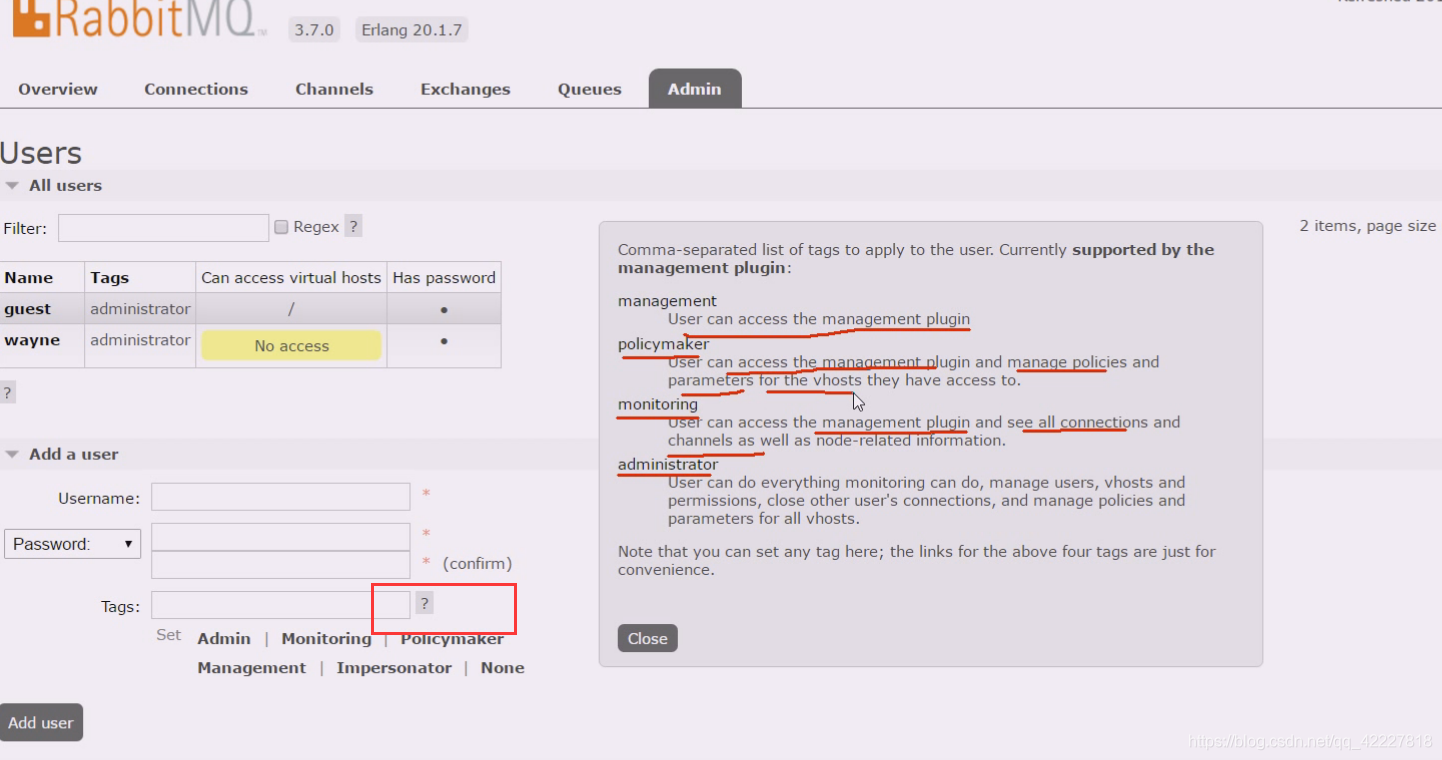Screen dimensions: 1442x760
Task: Click the administrator tag of wayne
Action: (x=140, y=340)
